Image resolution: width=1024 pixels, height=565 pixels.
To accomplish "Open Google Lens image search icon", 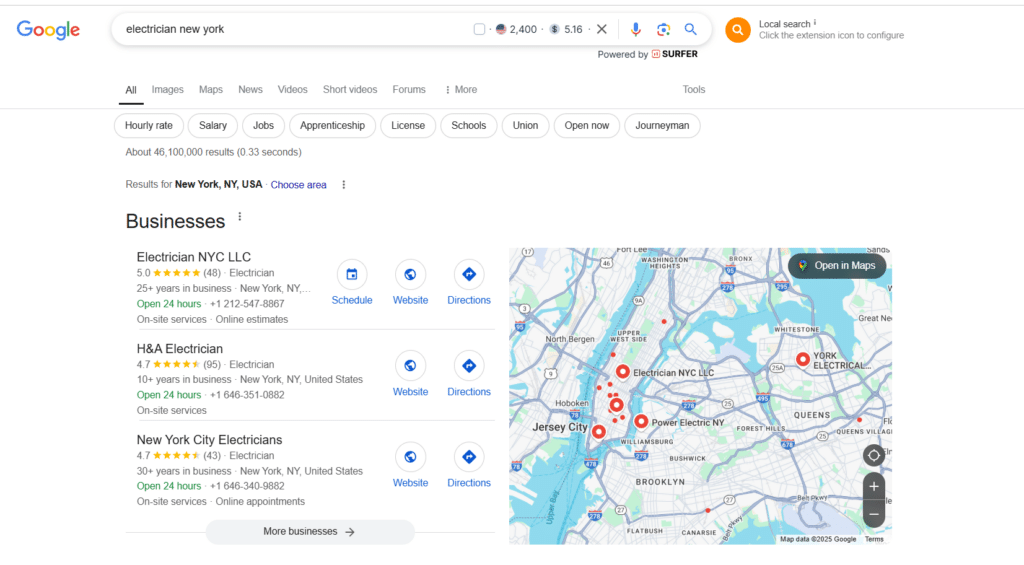I will coord(664,29).
